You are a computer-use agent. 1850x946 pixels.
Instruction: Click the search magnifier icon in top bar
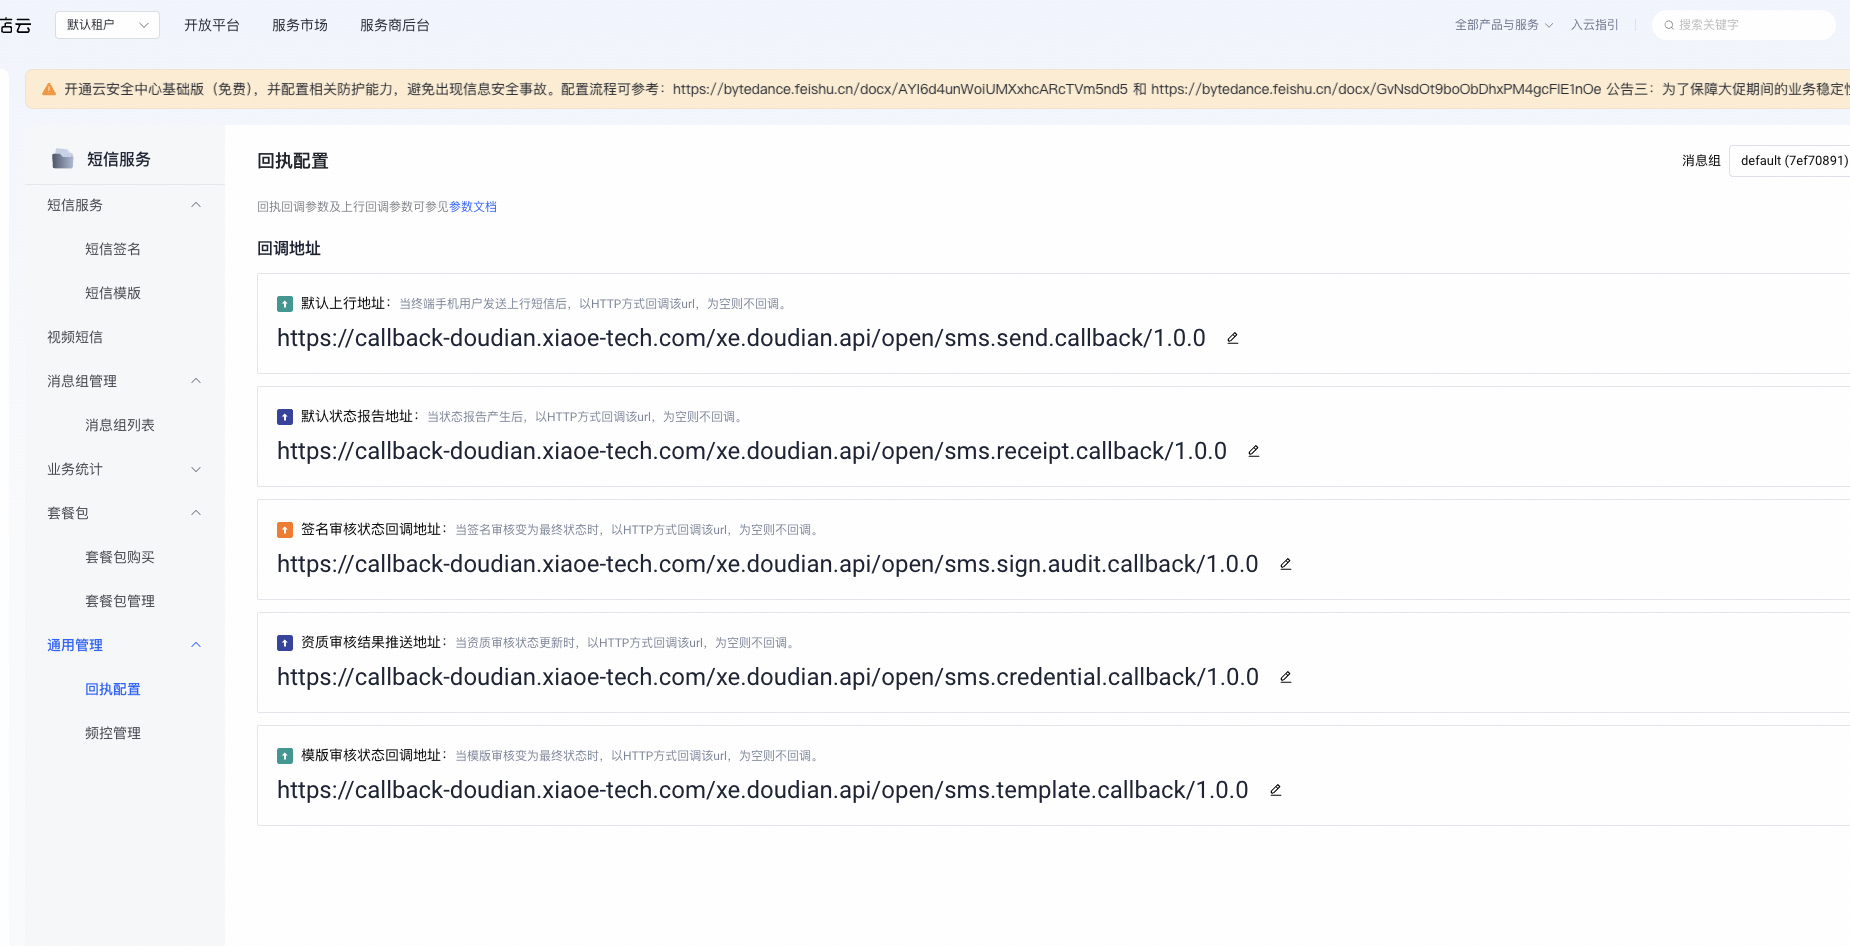click(x=1669, y=25)
